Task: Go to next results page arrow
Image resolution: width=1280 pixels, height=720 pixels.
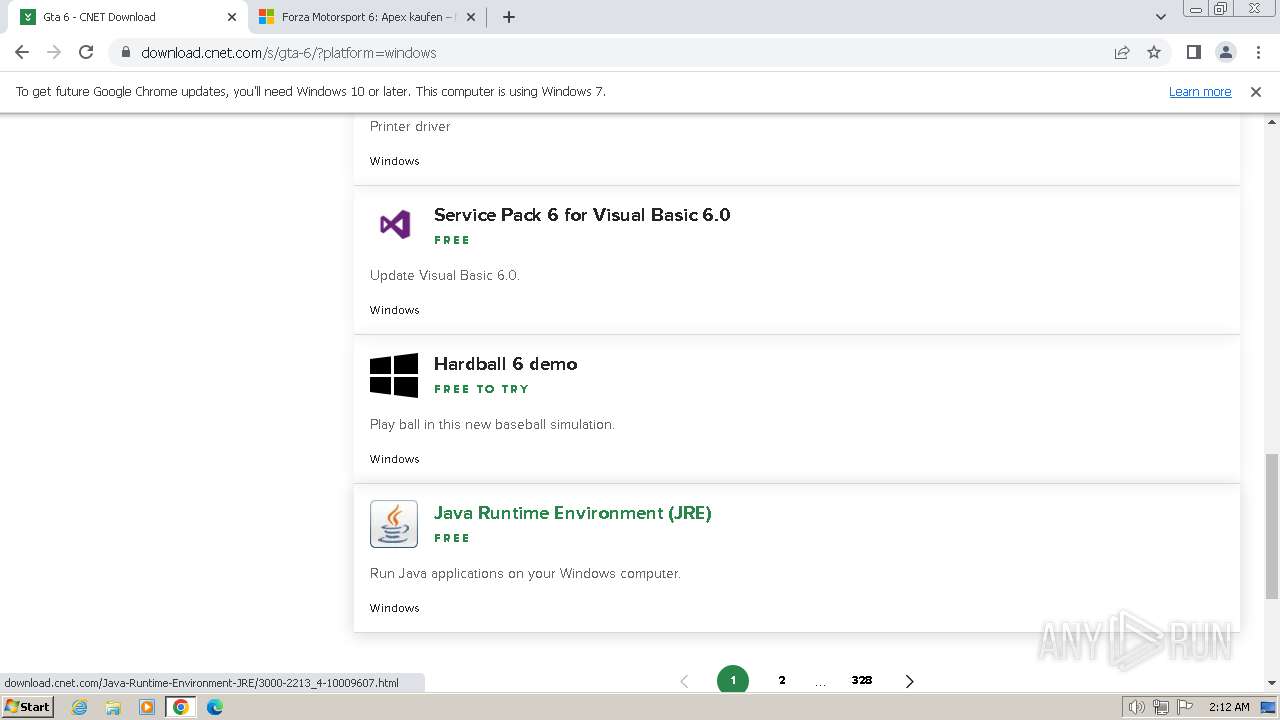Action: [909, 681]
